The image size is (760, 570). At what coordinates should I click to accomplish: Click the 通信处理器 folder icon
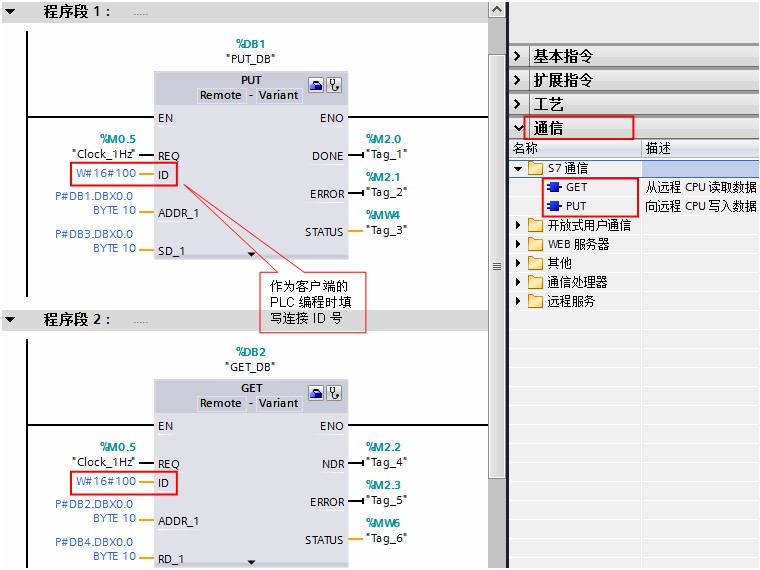(535, 282)
